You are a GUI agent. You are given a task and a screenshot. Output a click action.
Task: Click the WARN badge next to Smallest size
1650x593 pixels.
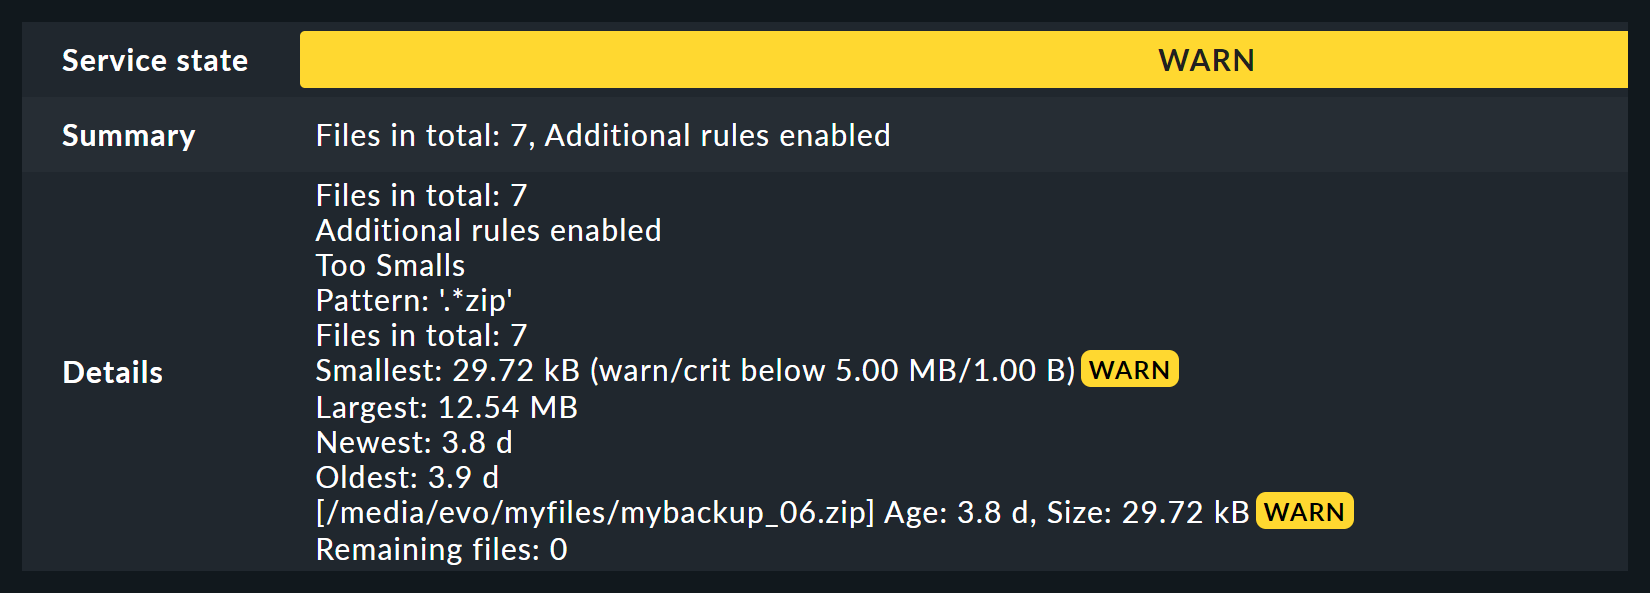coord(1129,370)
